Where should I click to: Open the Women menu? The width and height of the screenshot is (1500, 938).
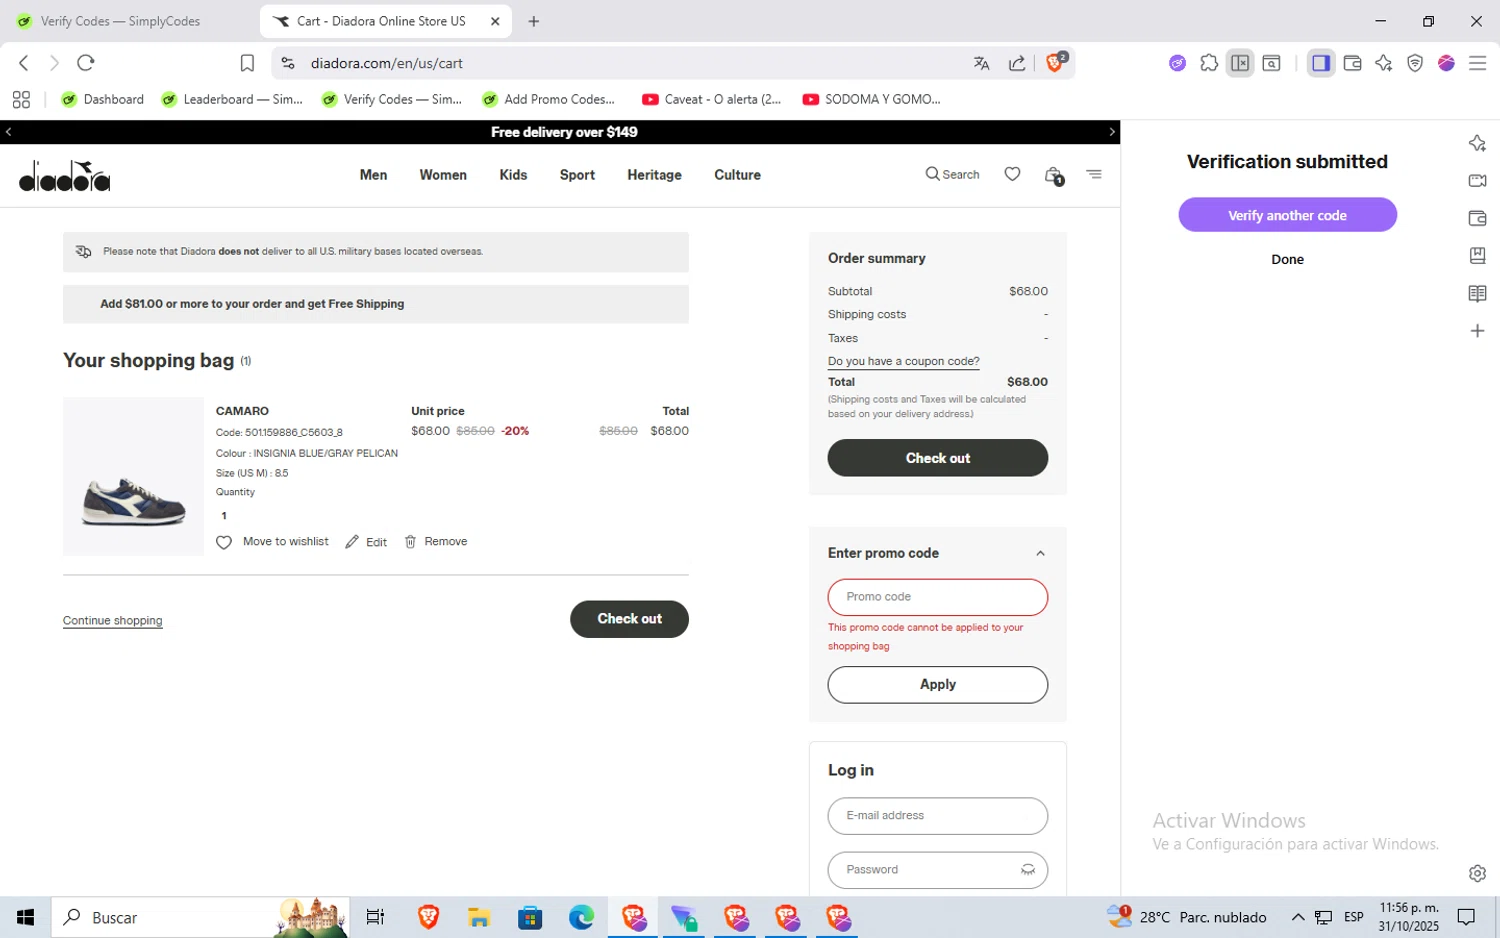tap(443, 175)
